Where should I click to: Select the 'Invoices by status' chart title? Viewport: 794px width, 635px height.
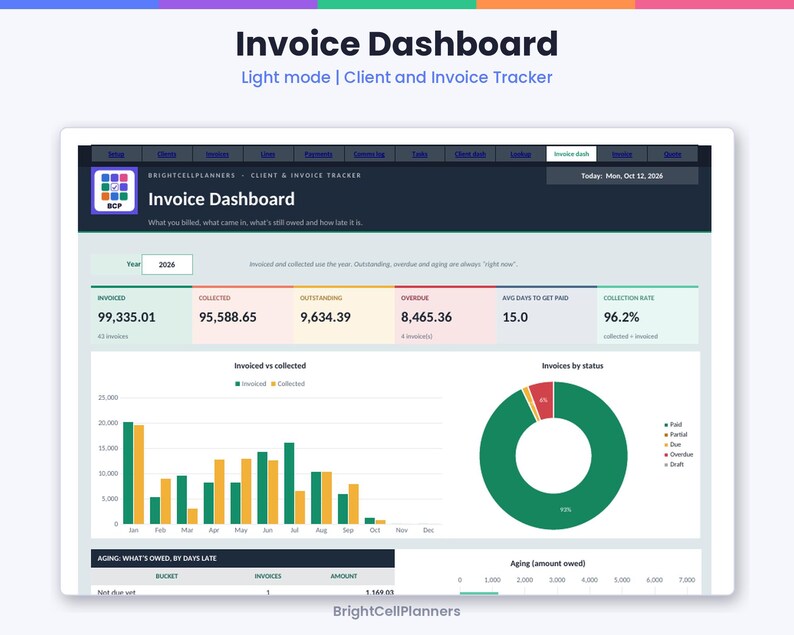[x=572, y=366]
